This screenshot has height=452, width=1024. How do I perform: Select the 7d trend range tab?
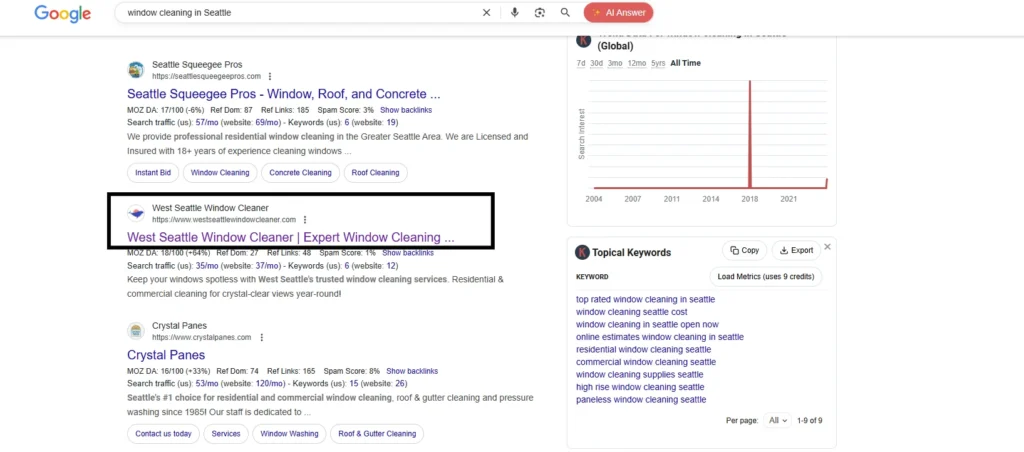581,63
